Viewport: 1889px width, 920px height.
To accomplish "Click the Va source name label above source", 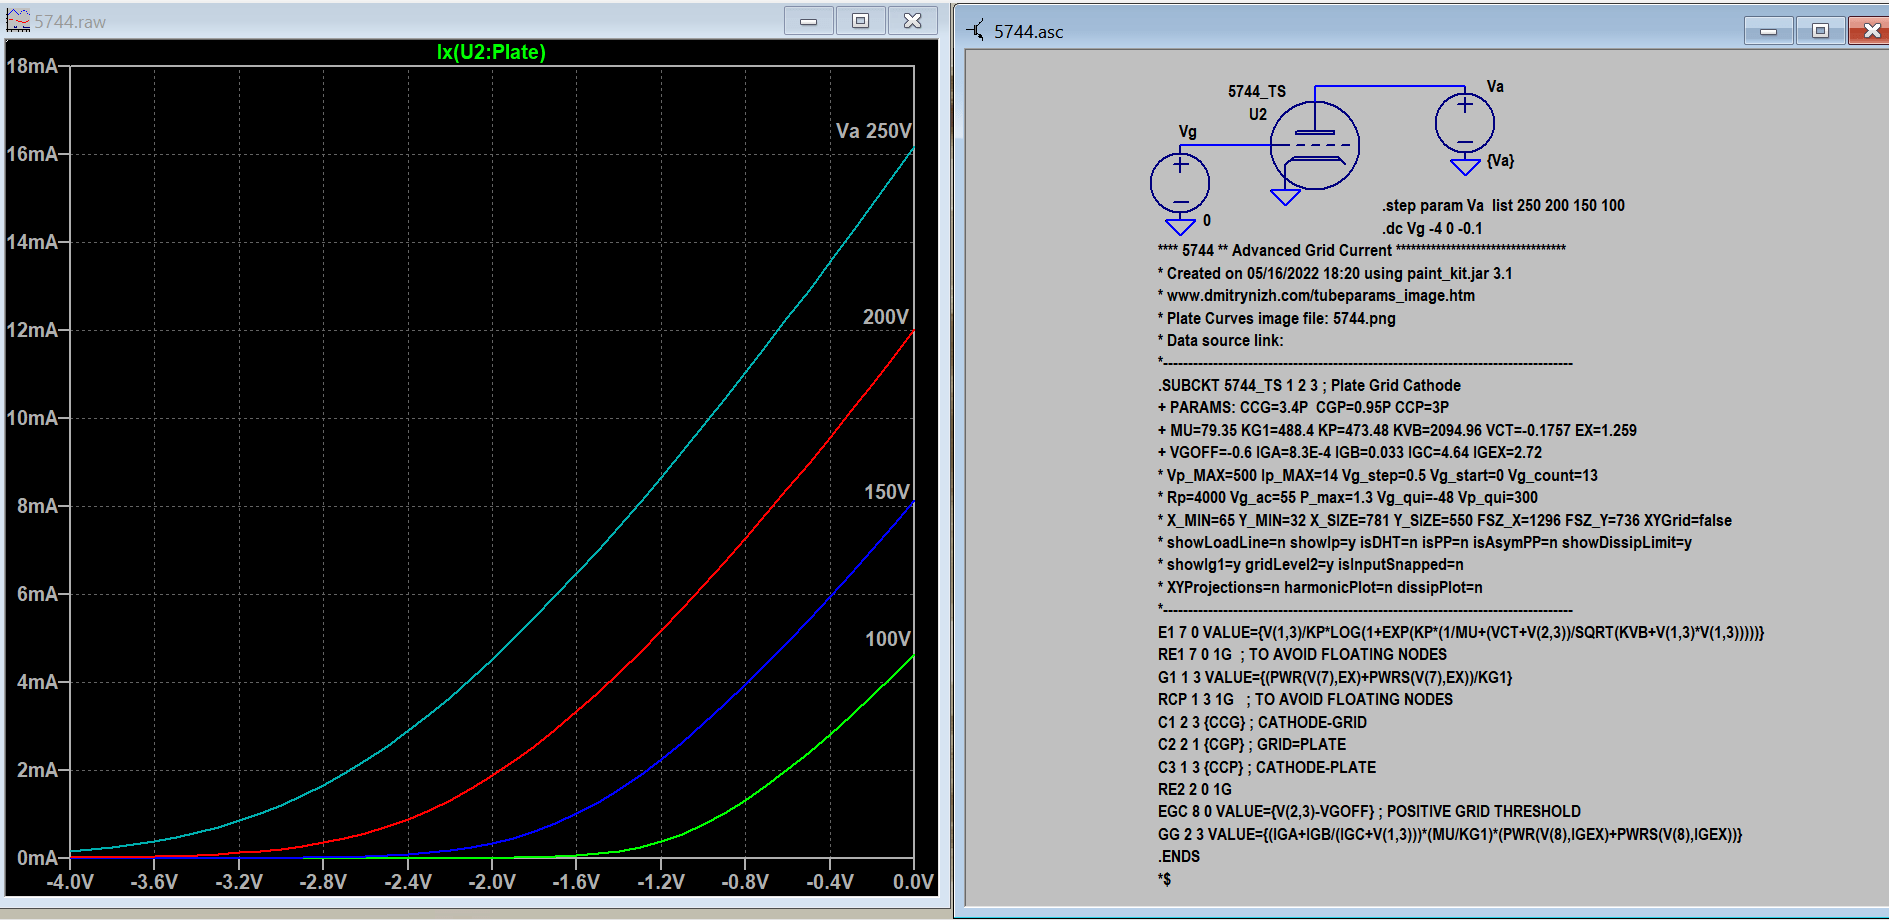I will click(1495, 86).
